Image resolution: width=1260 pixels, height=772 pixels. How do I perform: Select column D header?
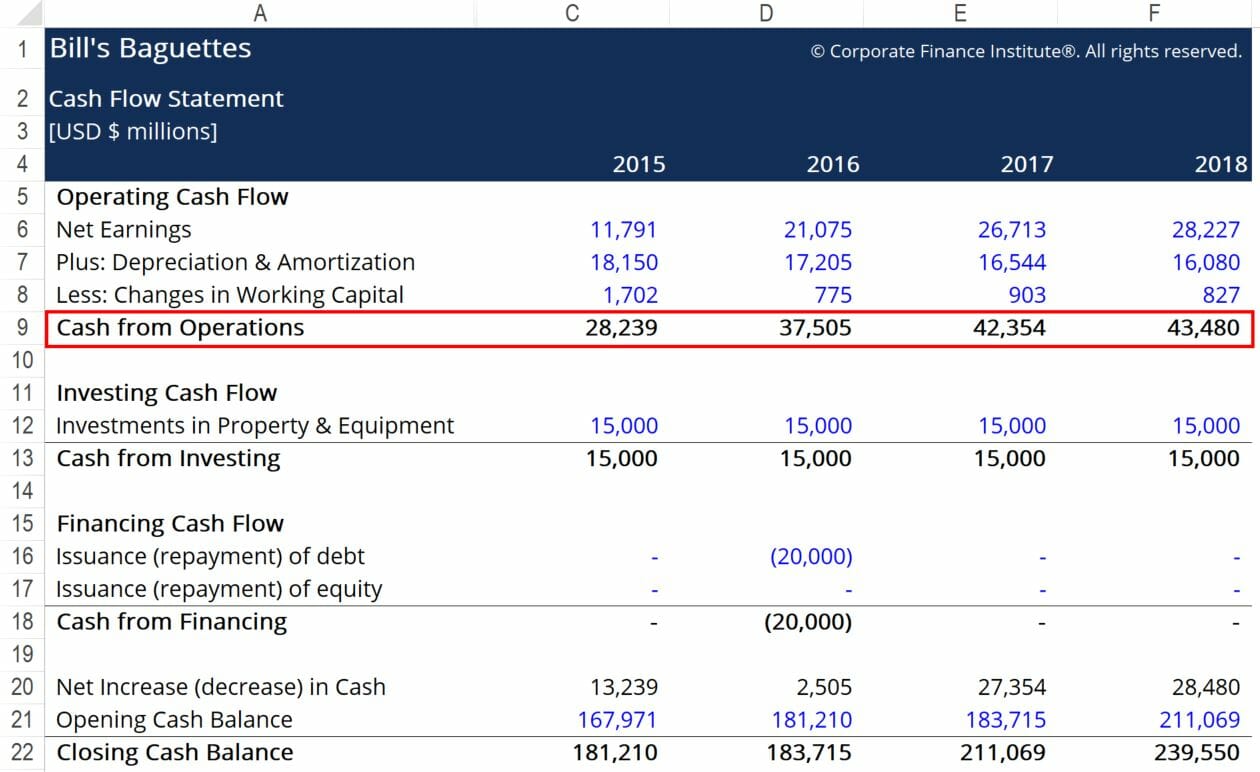766,12
